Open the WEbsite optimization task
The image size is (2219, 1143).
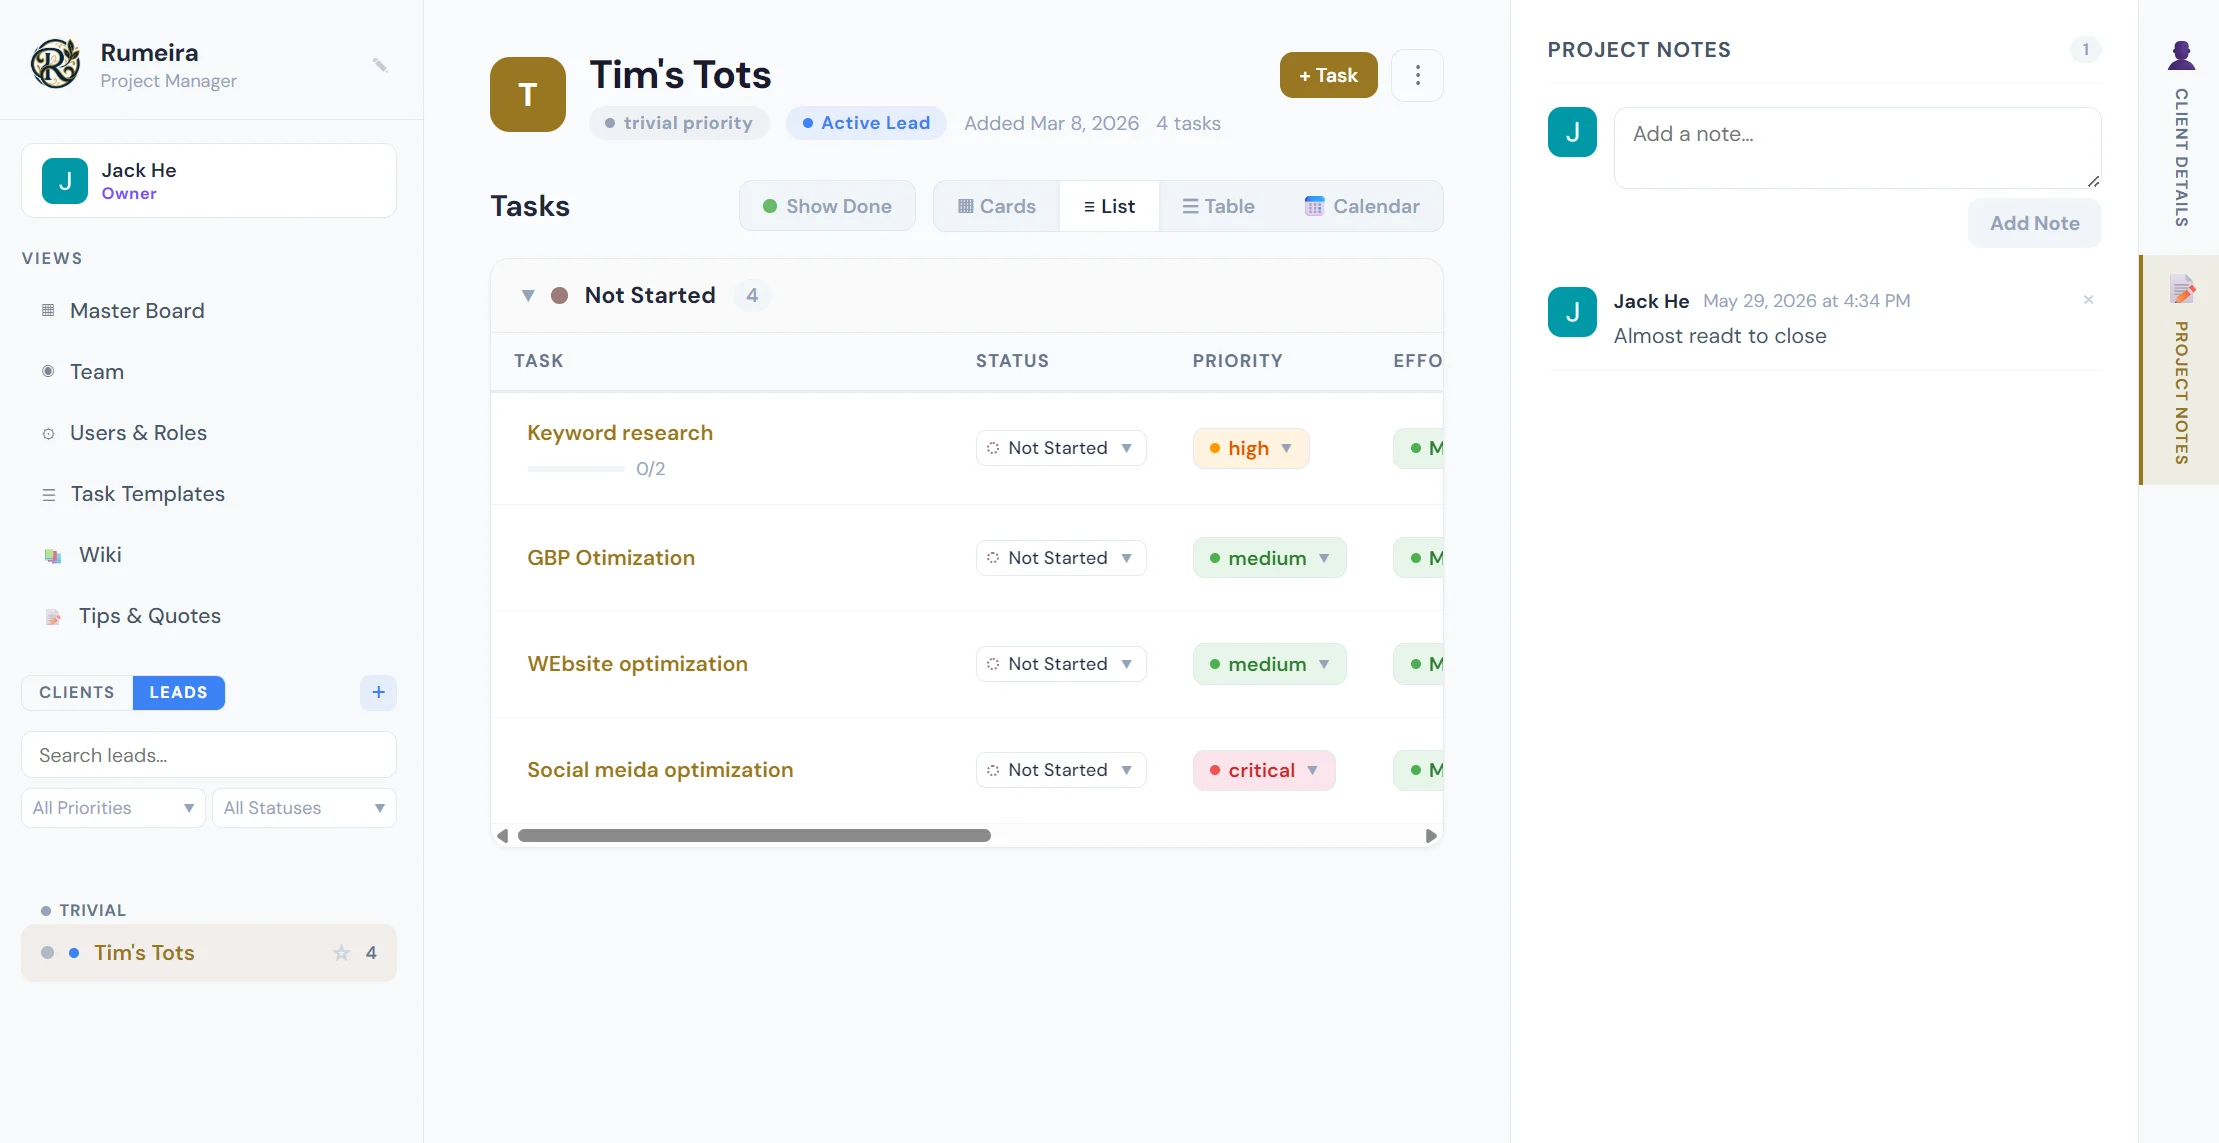[x=637, y=664]
